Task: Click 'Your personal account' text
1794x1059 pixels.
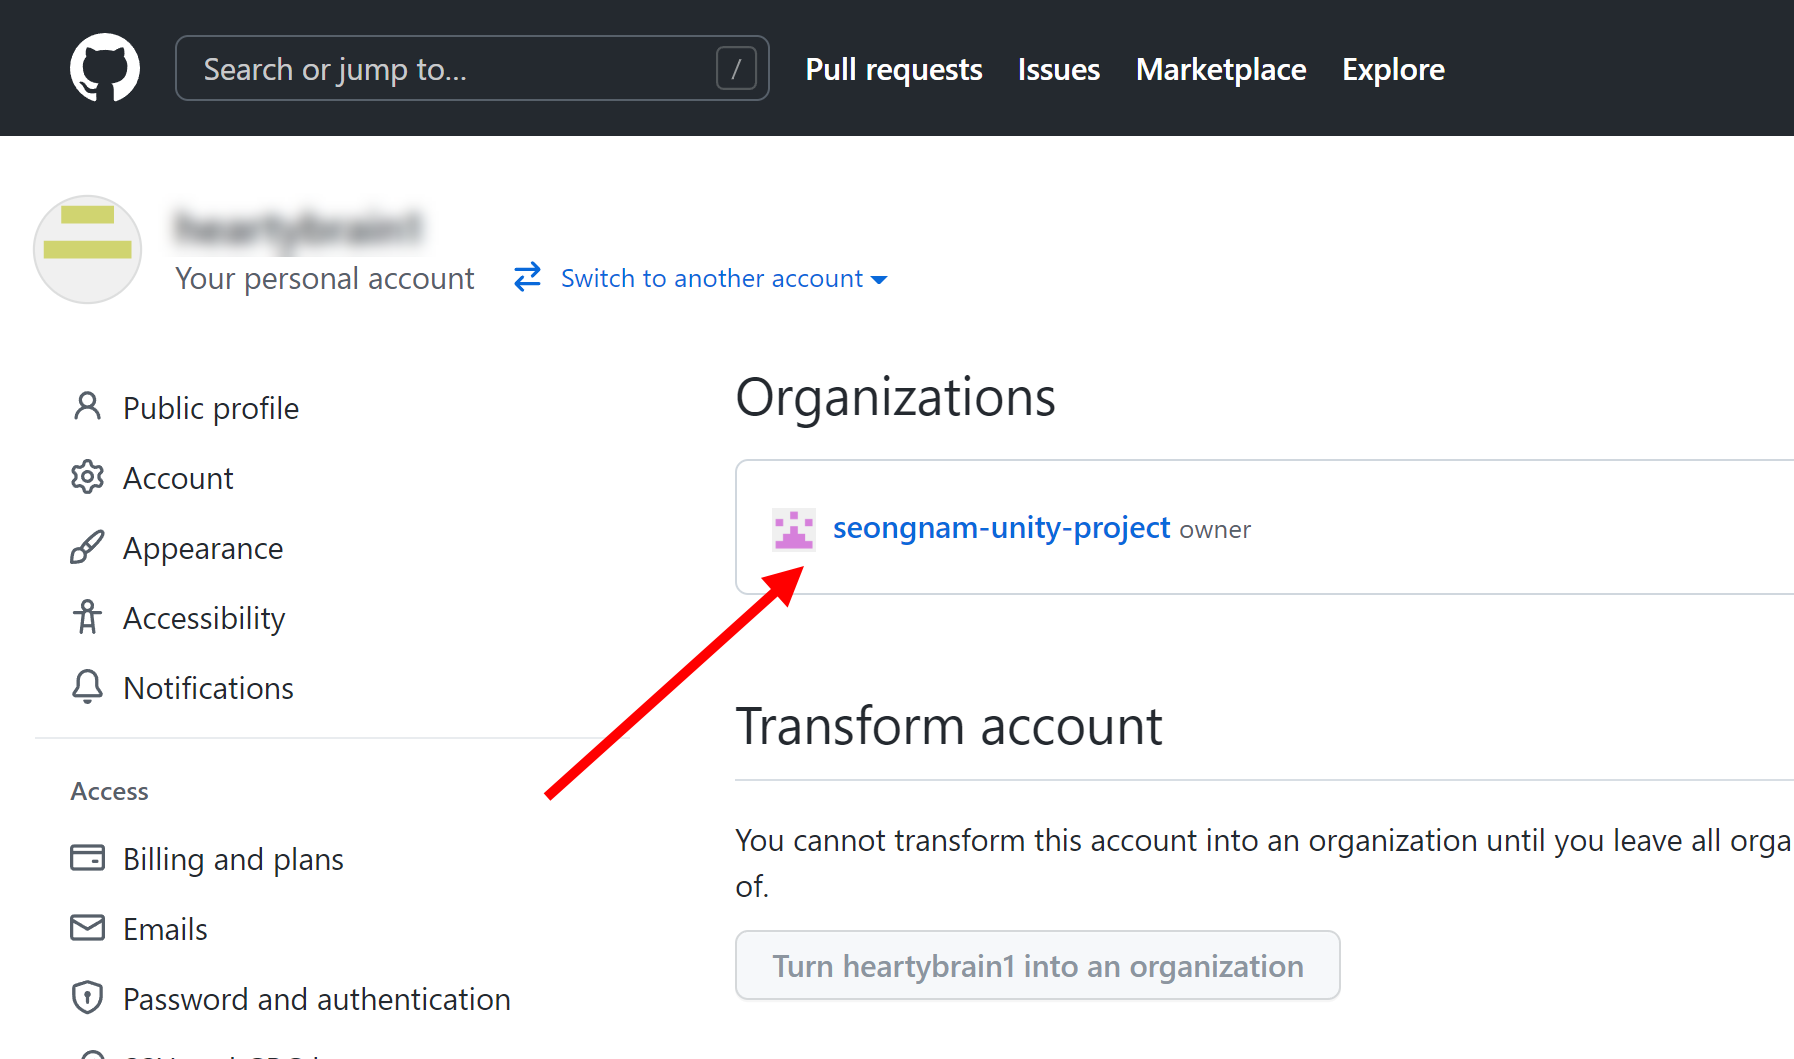Action: point(324,278)
